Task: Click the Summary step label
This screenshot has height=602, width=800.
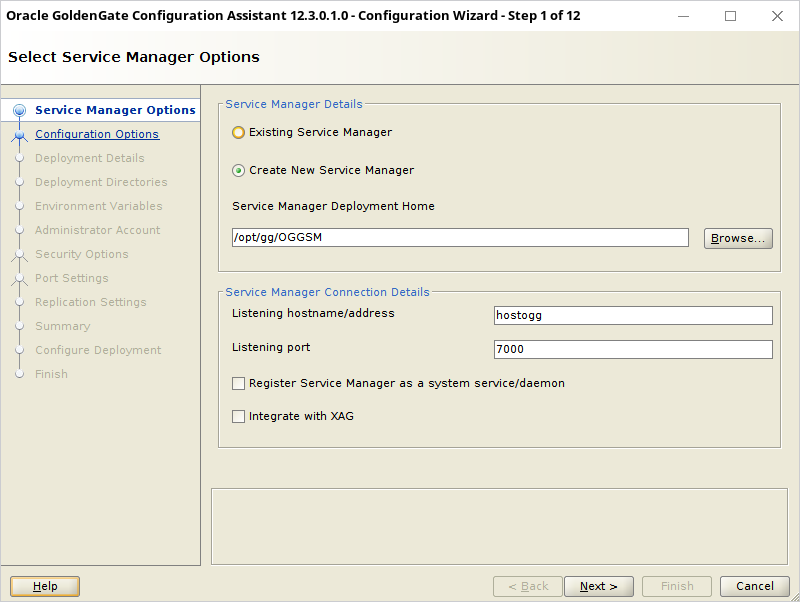Action: [x=63, y=326]
